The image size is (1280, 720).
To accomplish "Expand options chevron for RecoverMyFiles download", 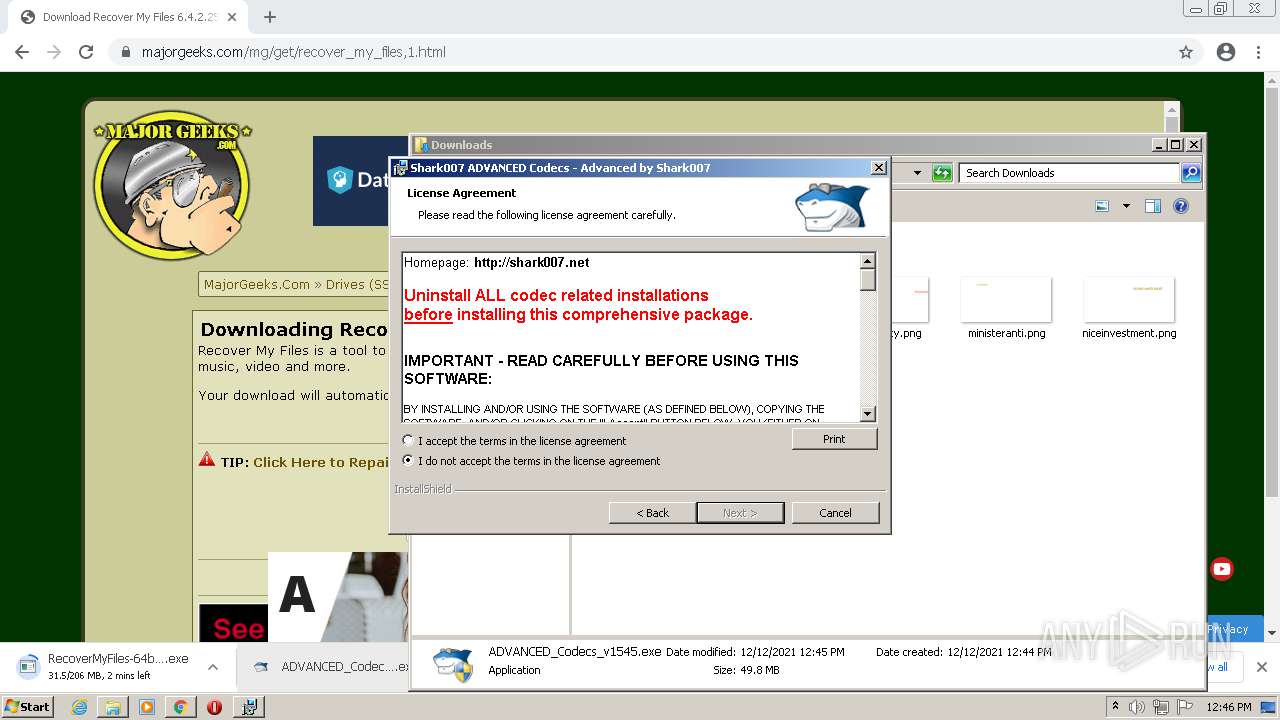I will point(213,666).
